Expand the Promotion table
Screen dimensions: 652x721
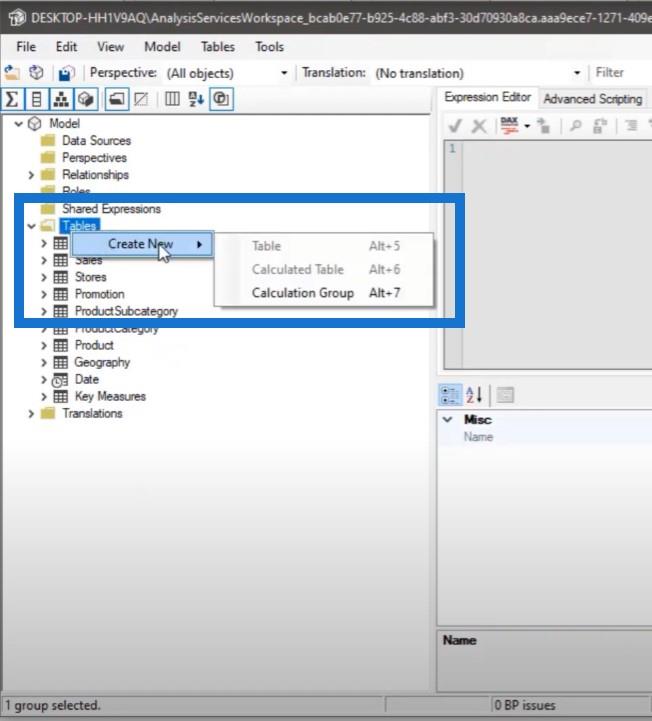(44, 294)
